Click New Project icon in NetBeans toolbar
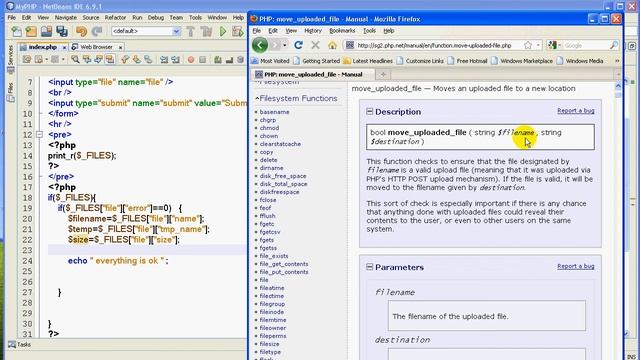The image size is (640, 360). tap(31, 31)
